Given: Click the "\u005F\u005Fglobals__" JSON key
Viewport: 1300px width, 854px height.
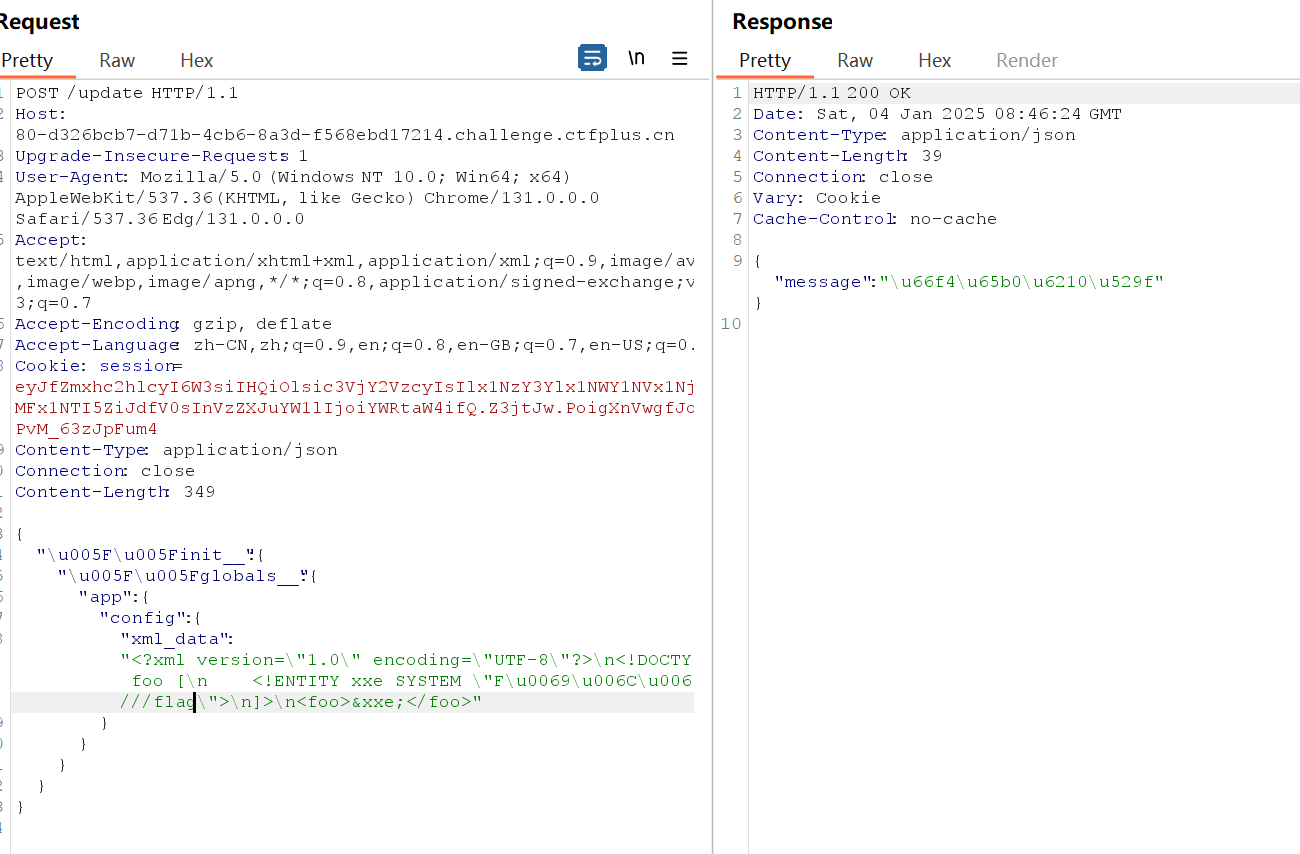Looking at the screenshot, I should coord(183,576).
